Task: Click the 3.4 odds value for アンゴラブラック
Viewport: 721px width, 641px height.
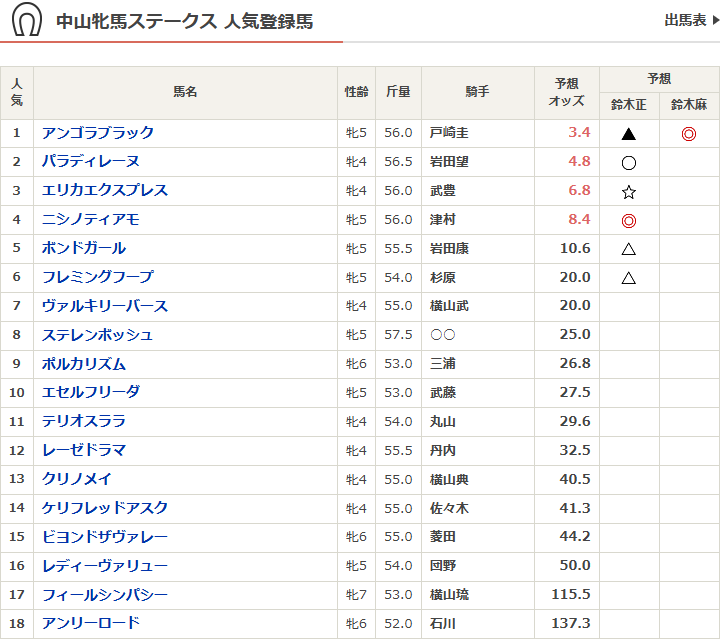Action: point(579,133)
